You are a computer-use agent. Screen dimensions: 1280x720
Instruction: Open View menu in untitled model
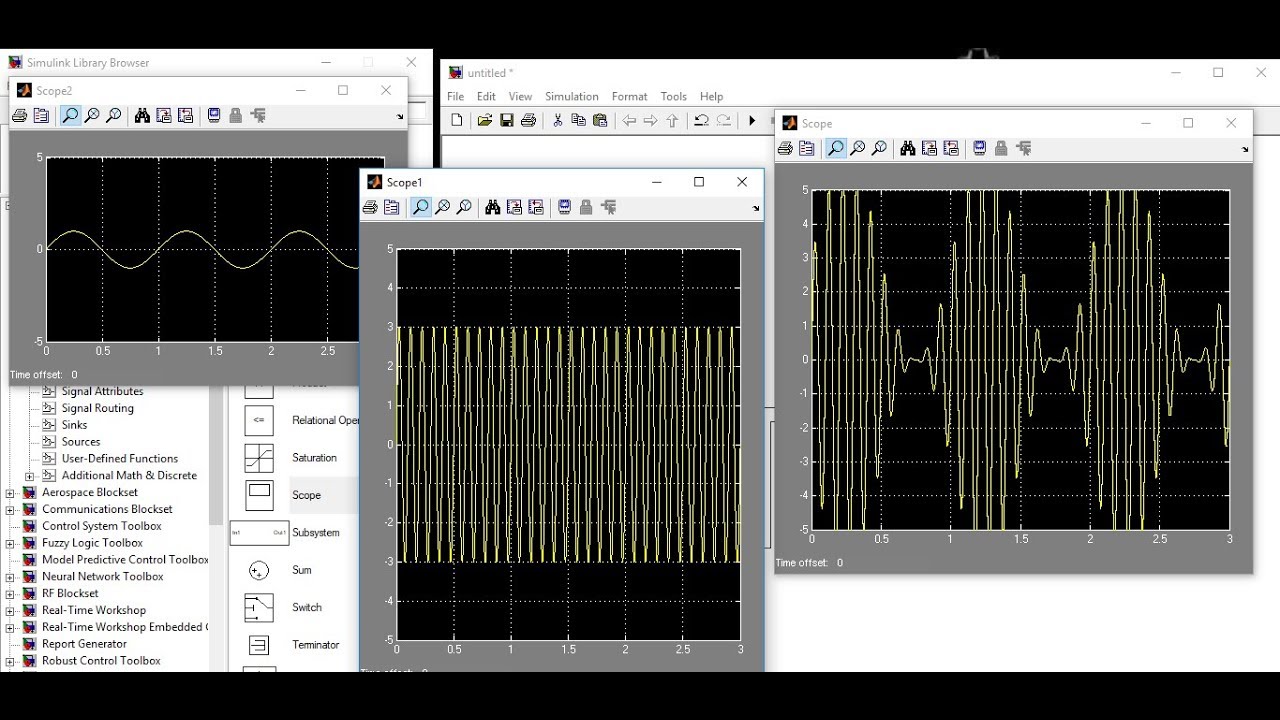tap(520, 97)
